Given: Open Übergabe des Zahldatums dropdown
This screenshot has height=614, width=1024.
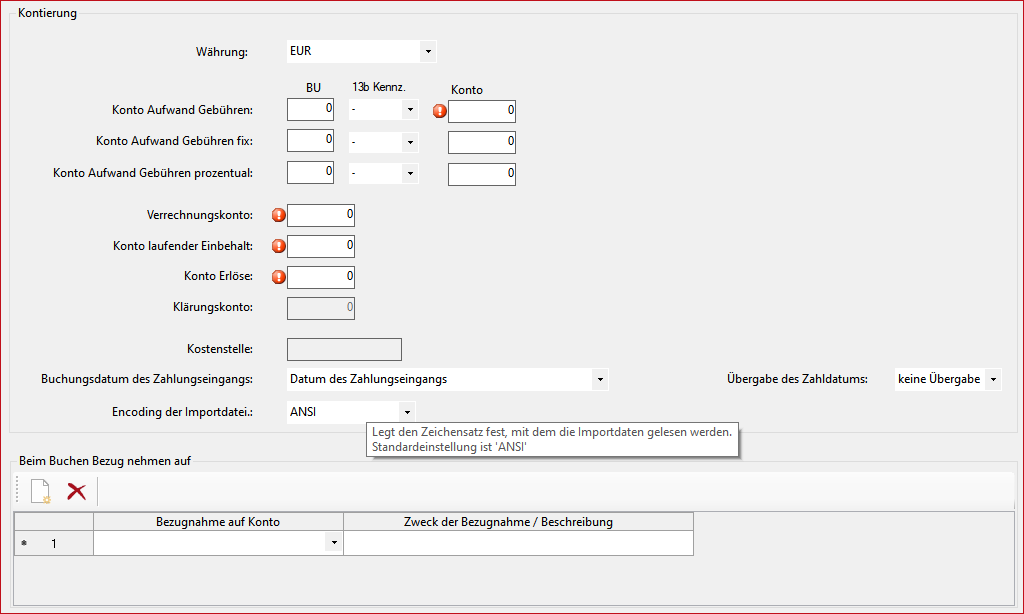Looking at the screenshot, I should pos(992,380).
